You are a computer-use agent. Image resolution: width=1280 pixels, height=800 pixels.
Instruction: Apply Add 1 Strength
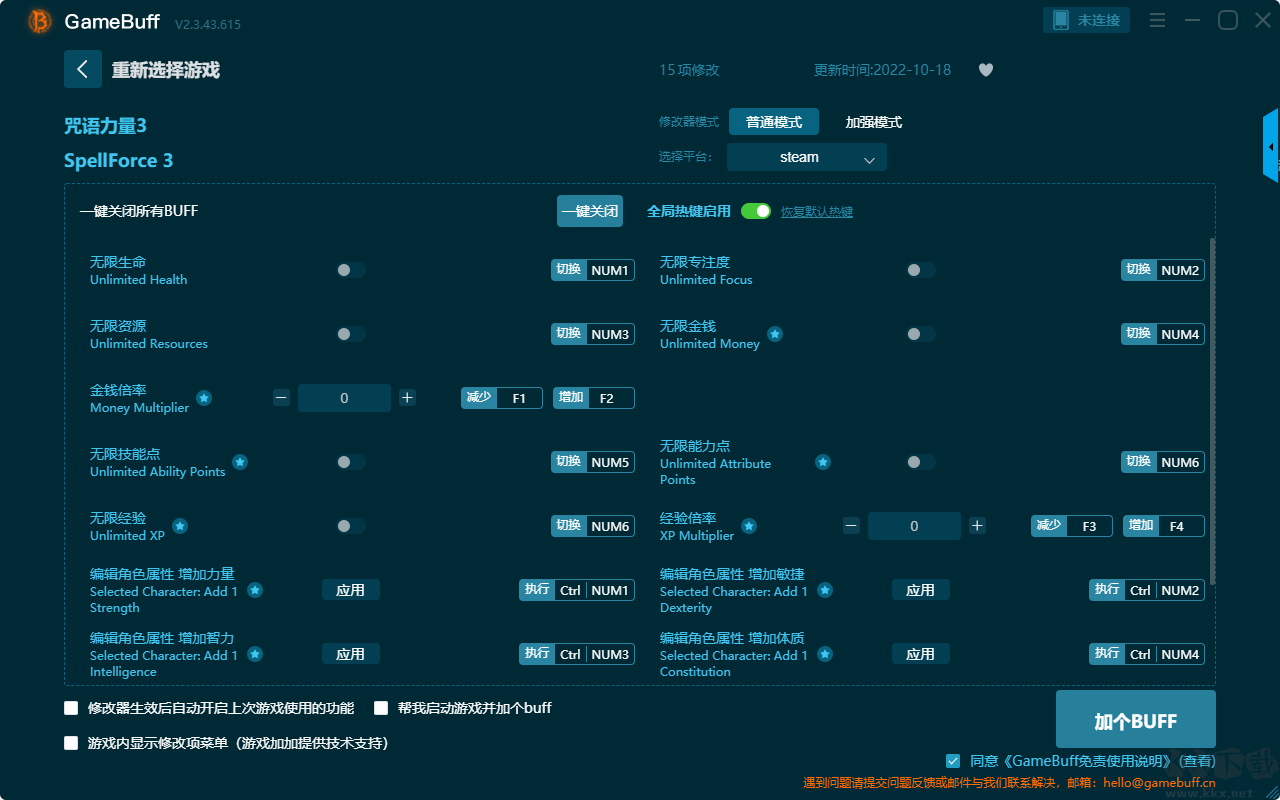351,590
